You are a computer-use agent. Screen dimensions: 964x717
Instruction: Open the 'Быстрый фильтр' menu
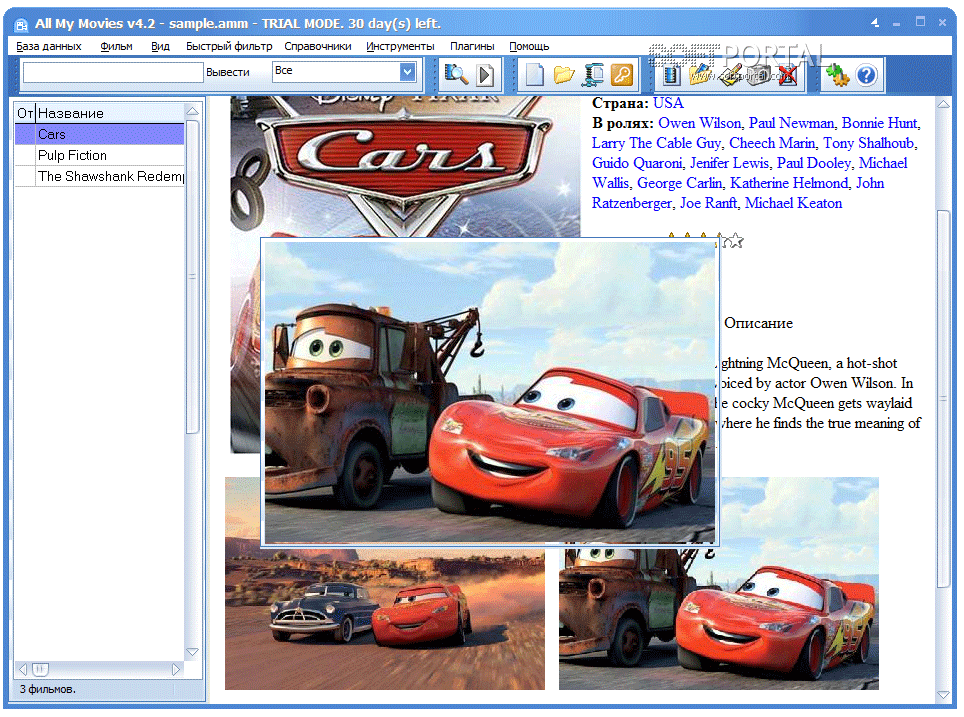[229, 46]
